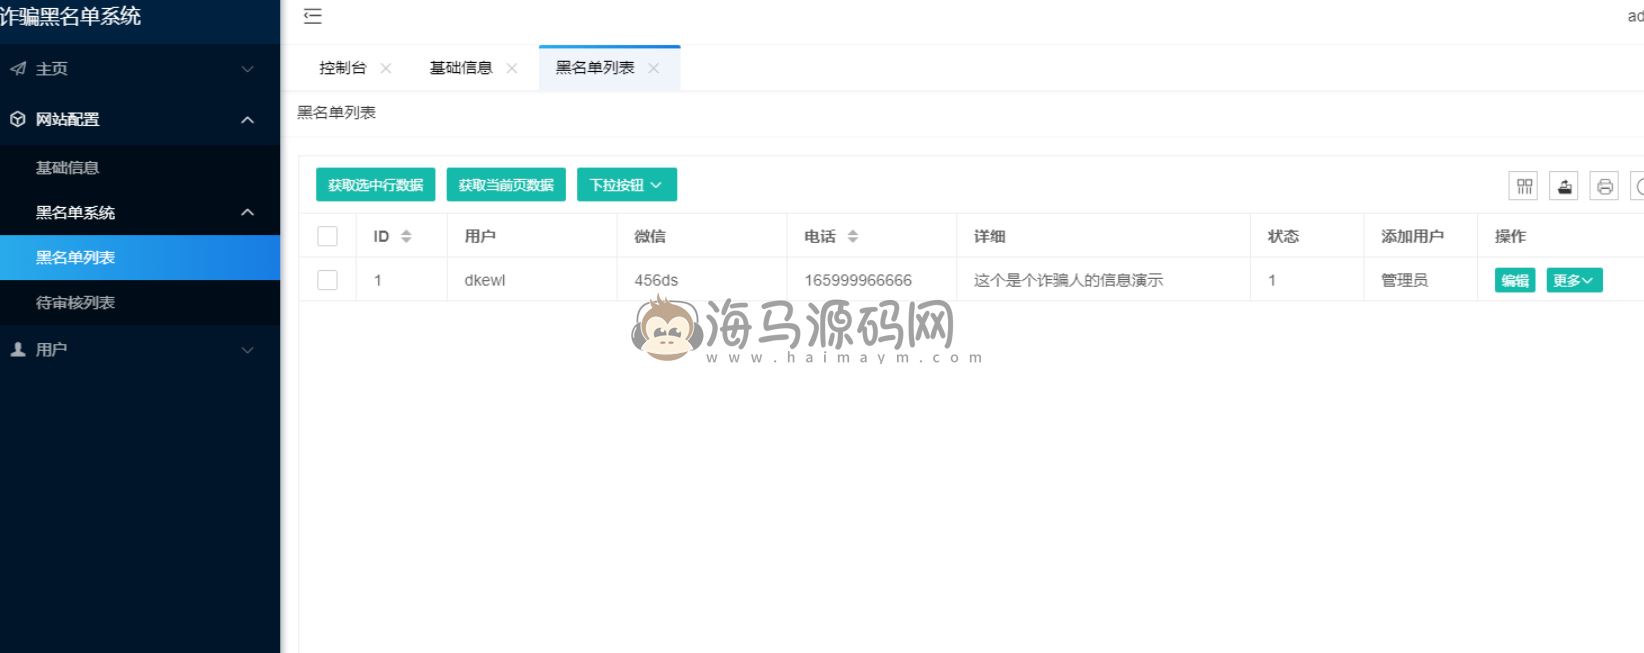Sort by the 电话 column arrows
1644x653 pixels.
[853, 237]
